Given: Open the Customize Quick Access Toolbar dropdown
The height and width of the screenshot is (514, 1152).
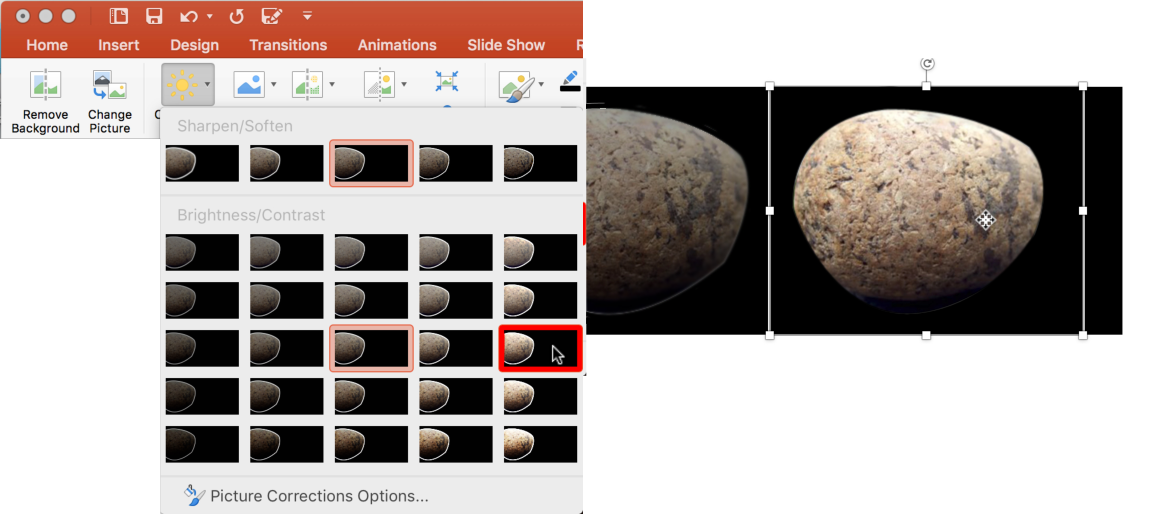Looking at the screenshot, I should 307,15.
